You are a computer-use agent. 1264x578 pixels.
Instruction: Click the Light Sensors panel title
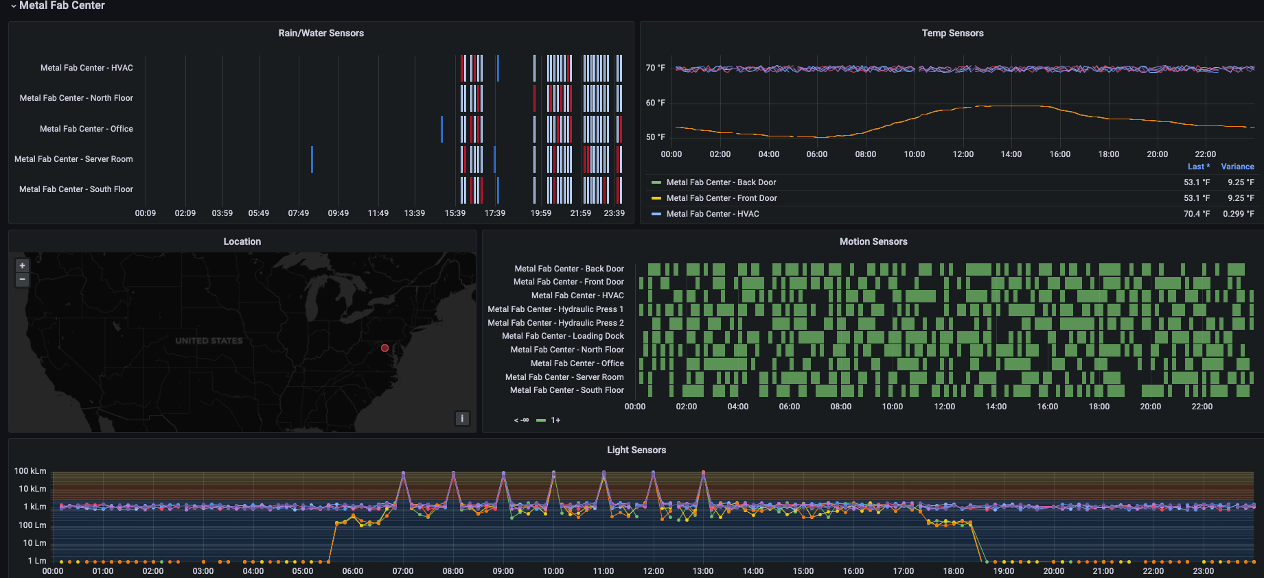[636, 449]
